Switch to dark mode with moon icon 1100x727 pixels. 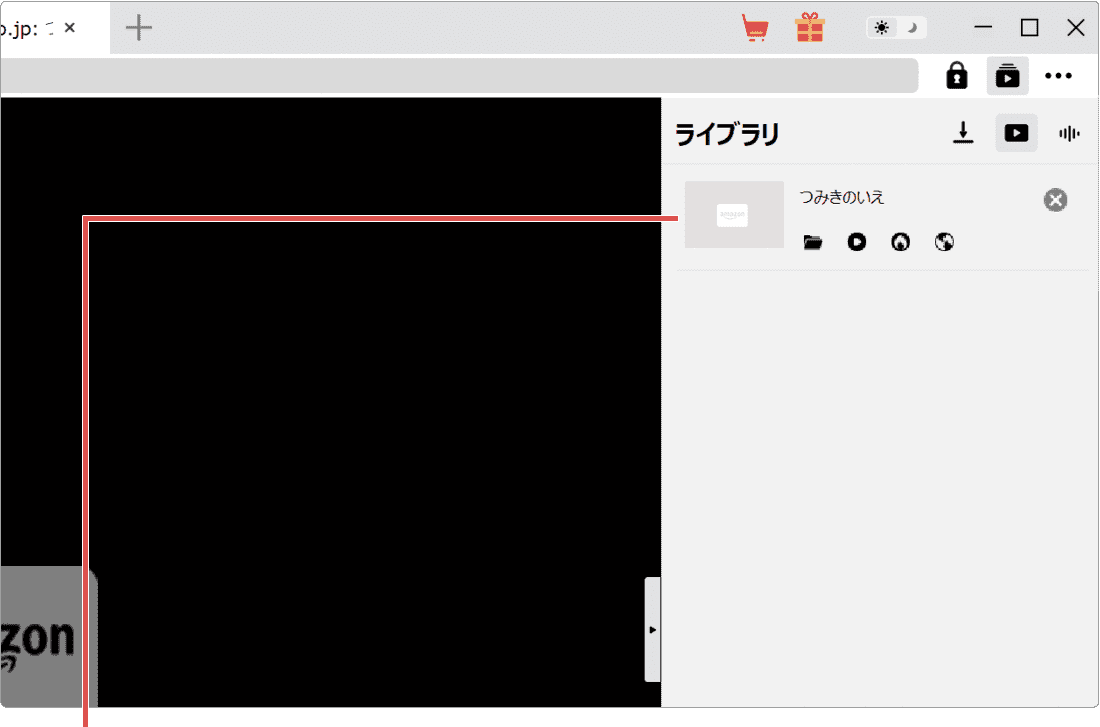click(911, 28)
